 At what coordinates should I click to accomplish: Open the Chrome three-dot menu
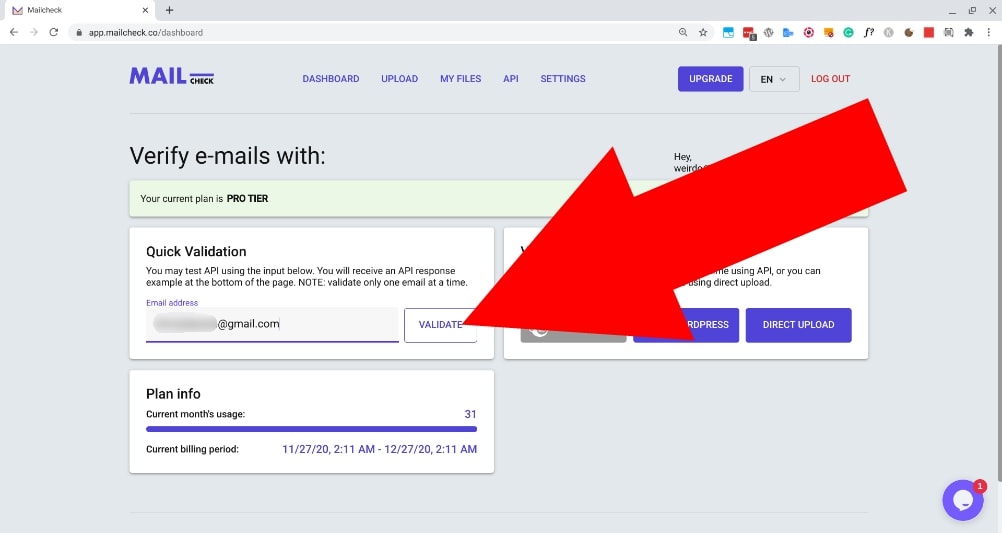coord(989,33)
